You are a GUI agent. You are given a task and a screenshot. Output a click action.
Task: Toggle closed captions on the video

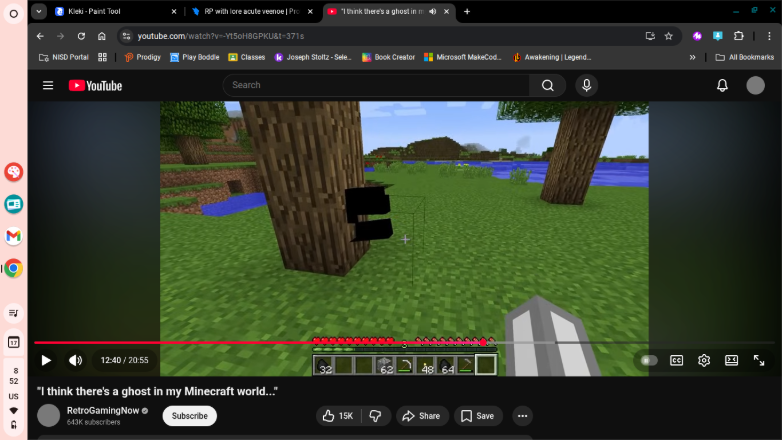click(677, 360)
